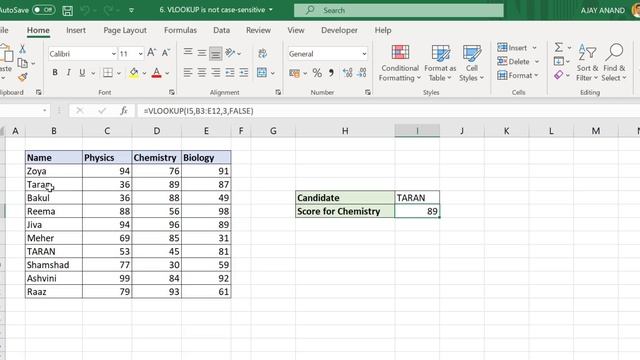Image resolution: width=640 pixels, height=360 pixels.
Task: Open Font settings dialog launcher
Action: (x=172, y=92)
